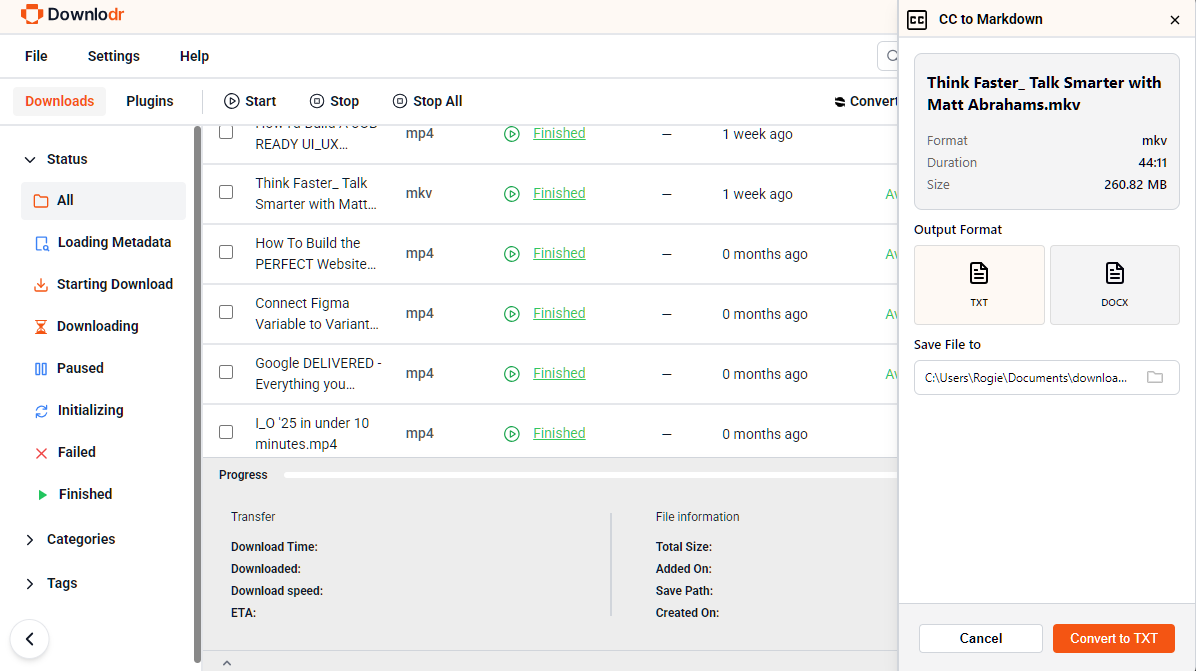Show Paused downloads
This screenshot has height=671, width=1196.
click(80, 368)
